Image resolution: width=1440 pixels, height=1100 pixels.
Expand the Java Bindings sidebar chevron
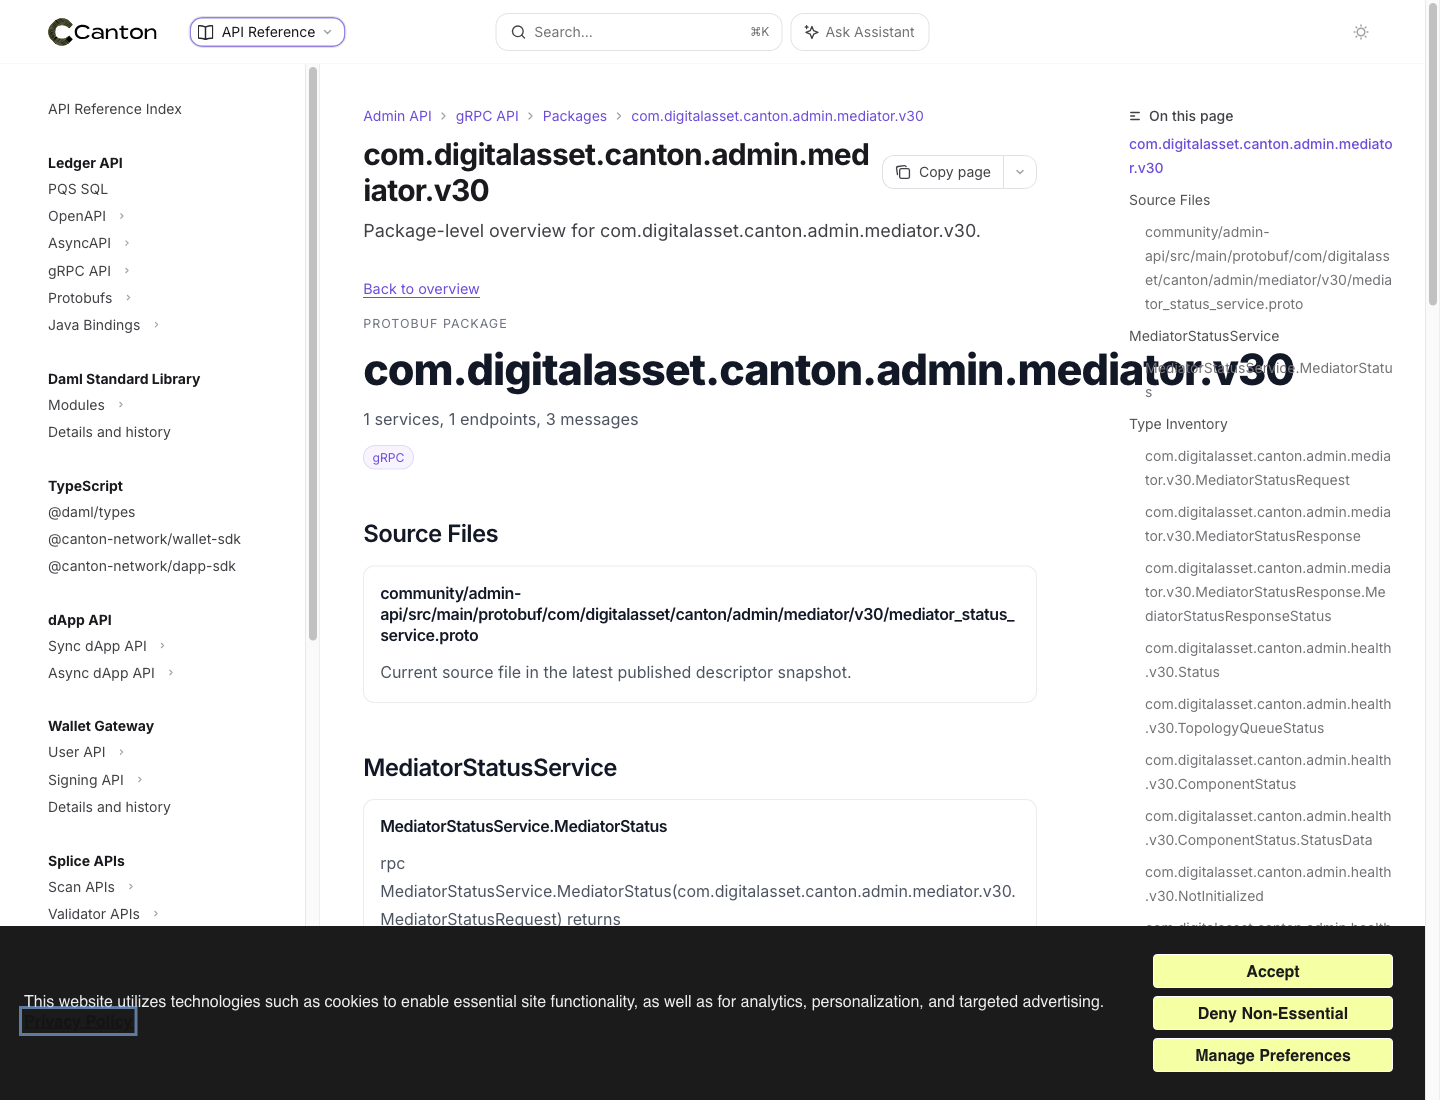[x=156, y=324]
